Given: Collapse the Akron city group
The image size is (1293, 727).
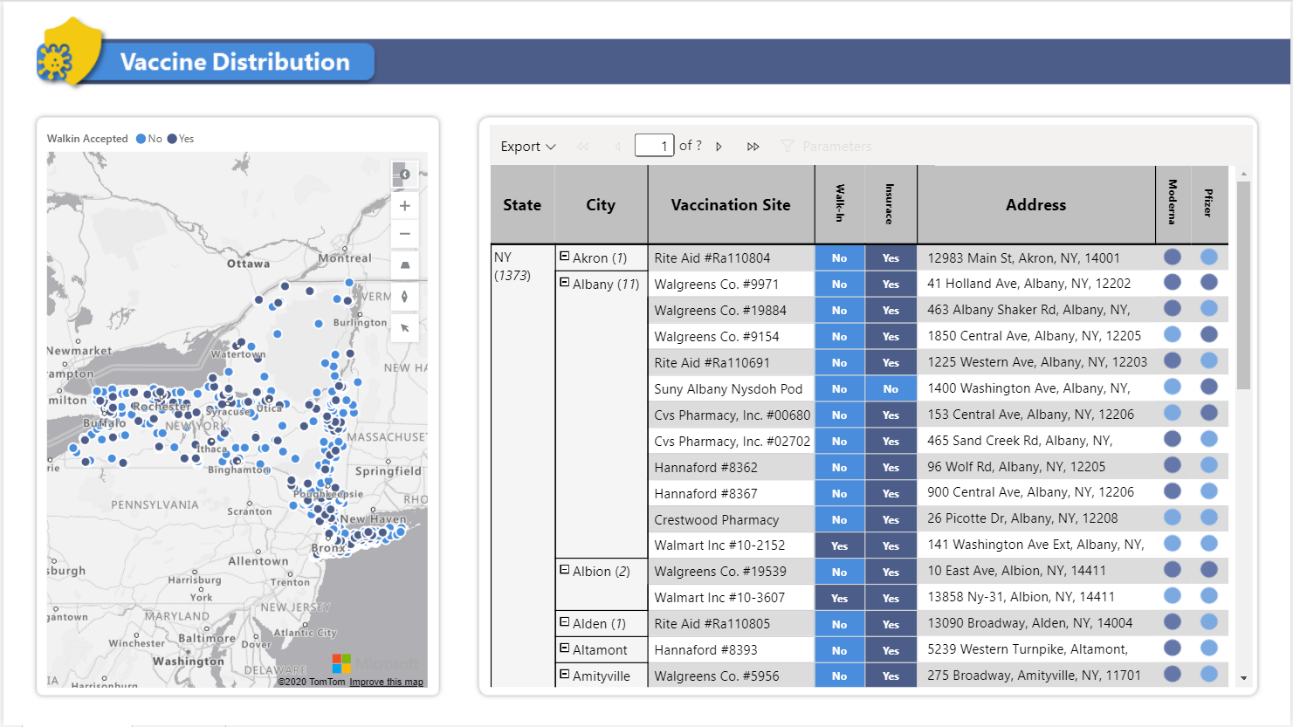Looking at the screenshot, I should click(564, 257).
